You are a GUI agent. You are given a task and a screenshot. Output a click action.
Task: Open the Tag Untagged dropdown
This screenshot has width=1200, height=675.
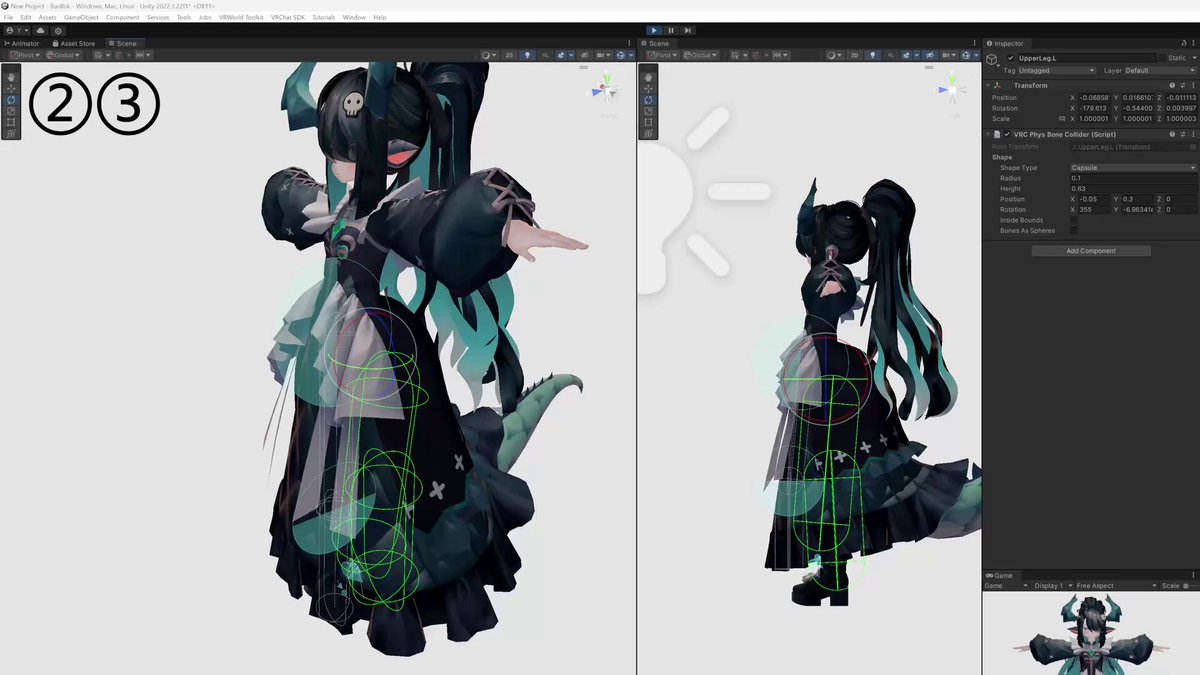pos(1056,70)
